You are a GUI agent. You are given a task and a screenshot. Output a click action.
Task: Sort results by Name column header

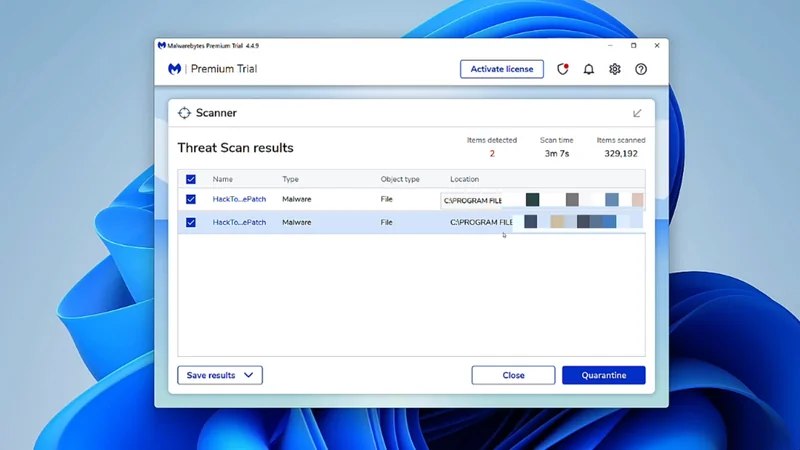[222, 180]
